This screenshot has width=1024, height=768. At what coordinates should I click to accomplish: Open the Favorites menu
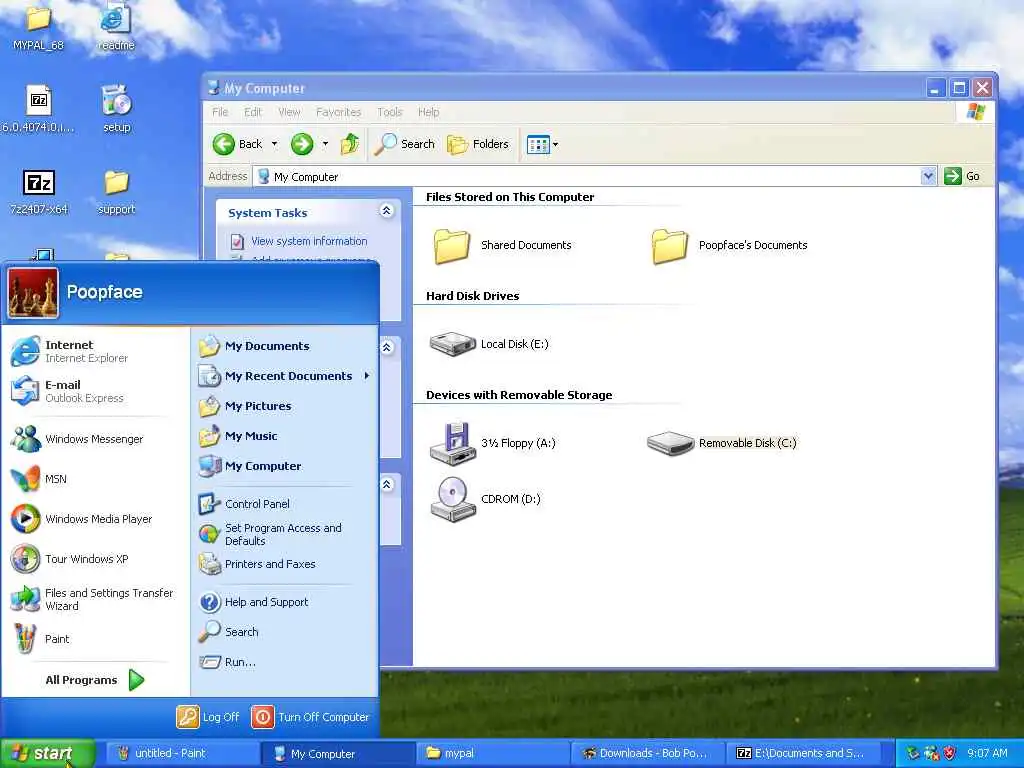point(338,112)
